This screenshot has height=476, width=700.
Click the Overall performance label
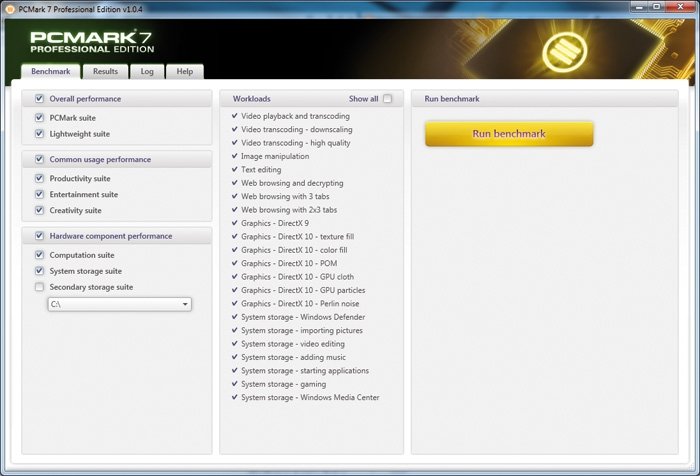coord(85,99)
